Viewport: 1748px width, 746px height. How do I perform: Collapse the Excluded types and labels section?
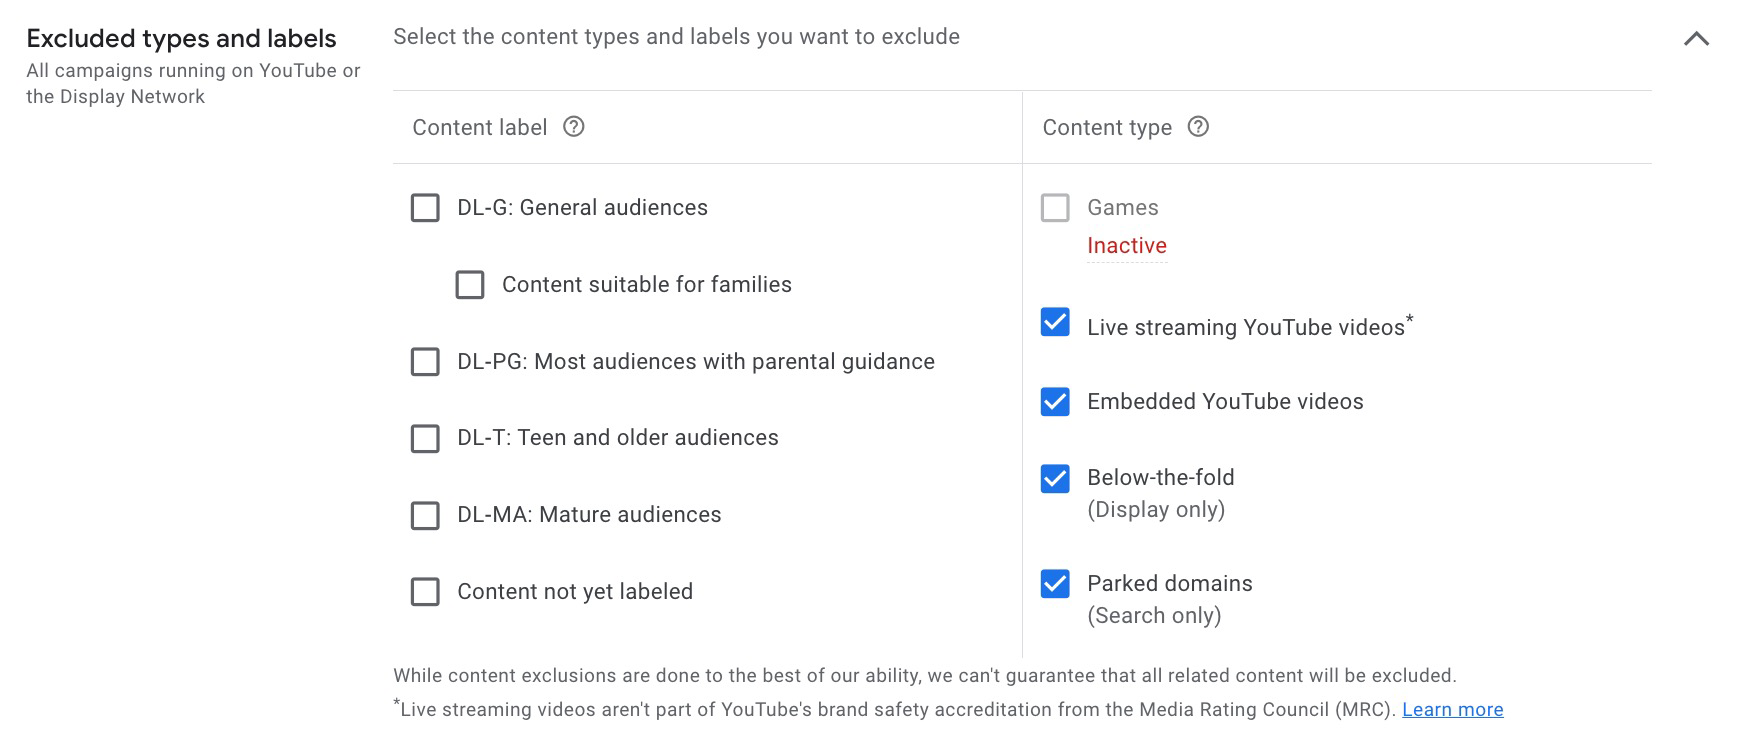tap(1696, 39)
